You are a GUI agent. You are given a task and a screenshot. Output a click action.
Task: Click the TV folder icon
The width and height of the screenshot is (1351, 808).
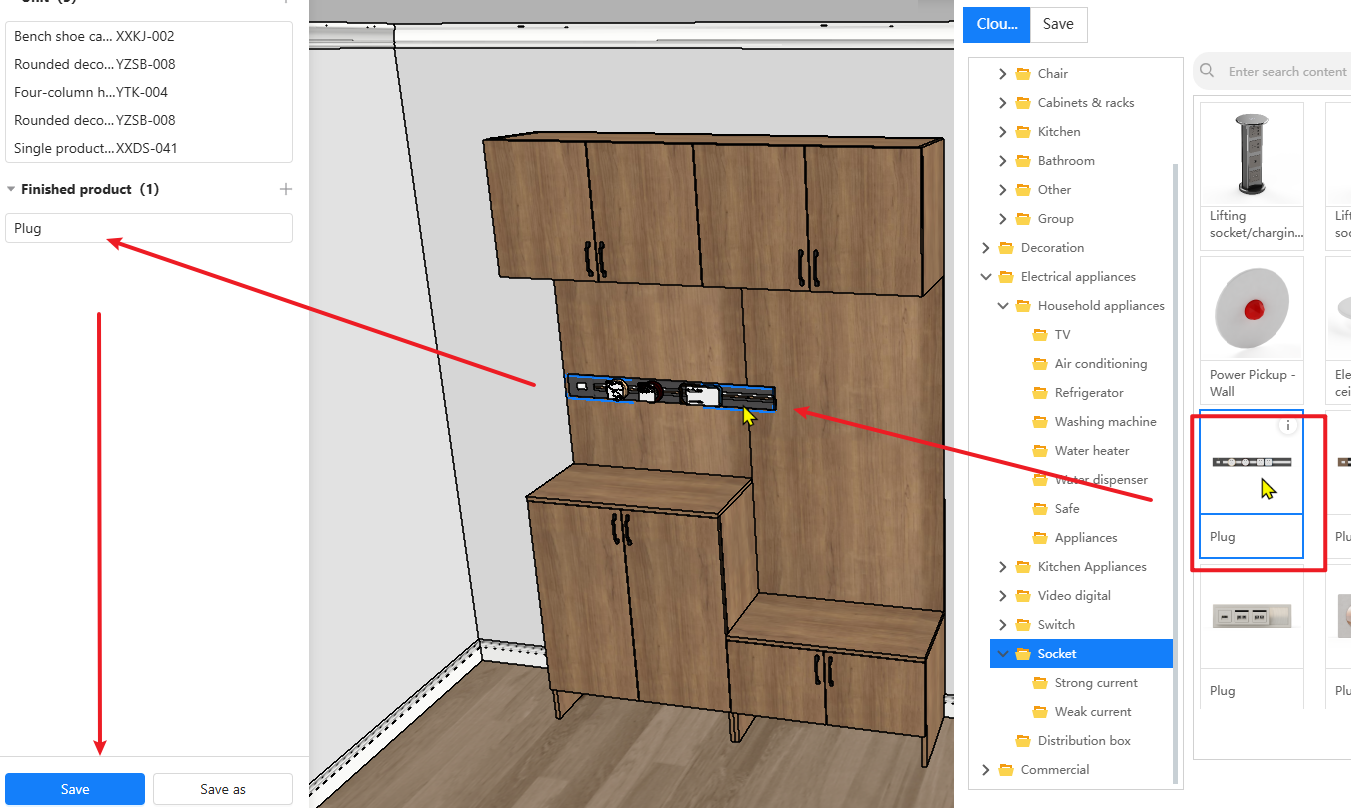coord(1039,335)
